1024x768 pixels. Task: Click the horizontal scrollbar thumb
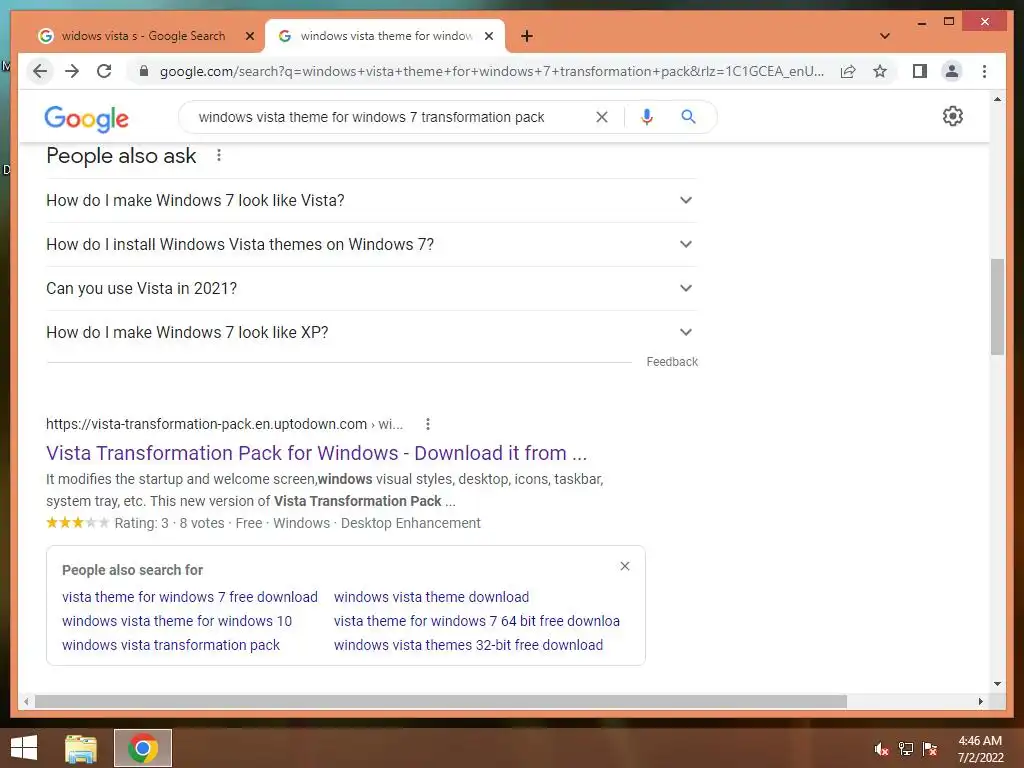click(x=441, y=701)
